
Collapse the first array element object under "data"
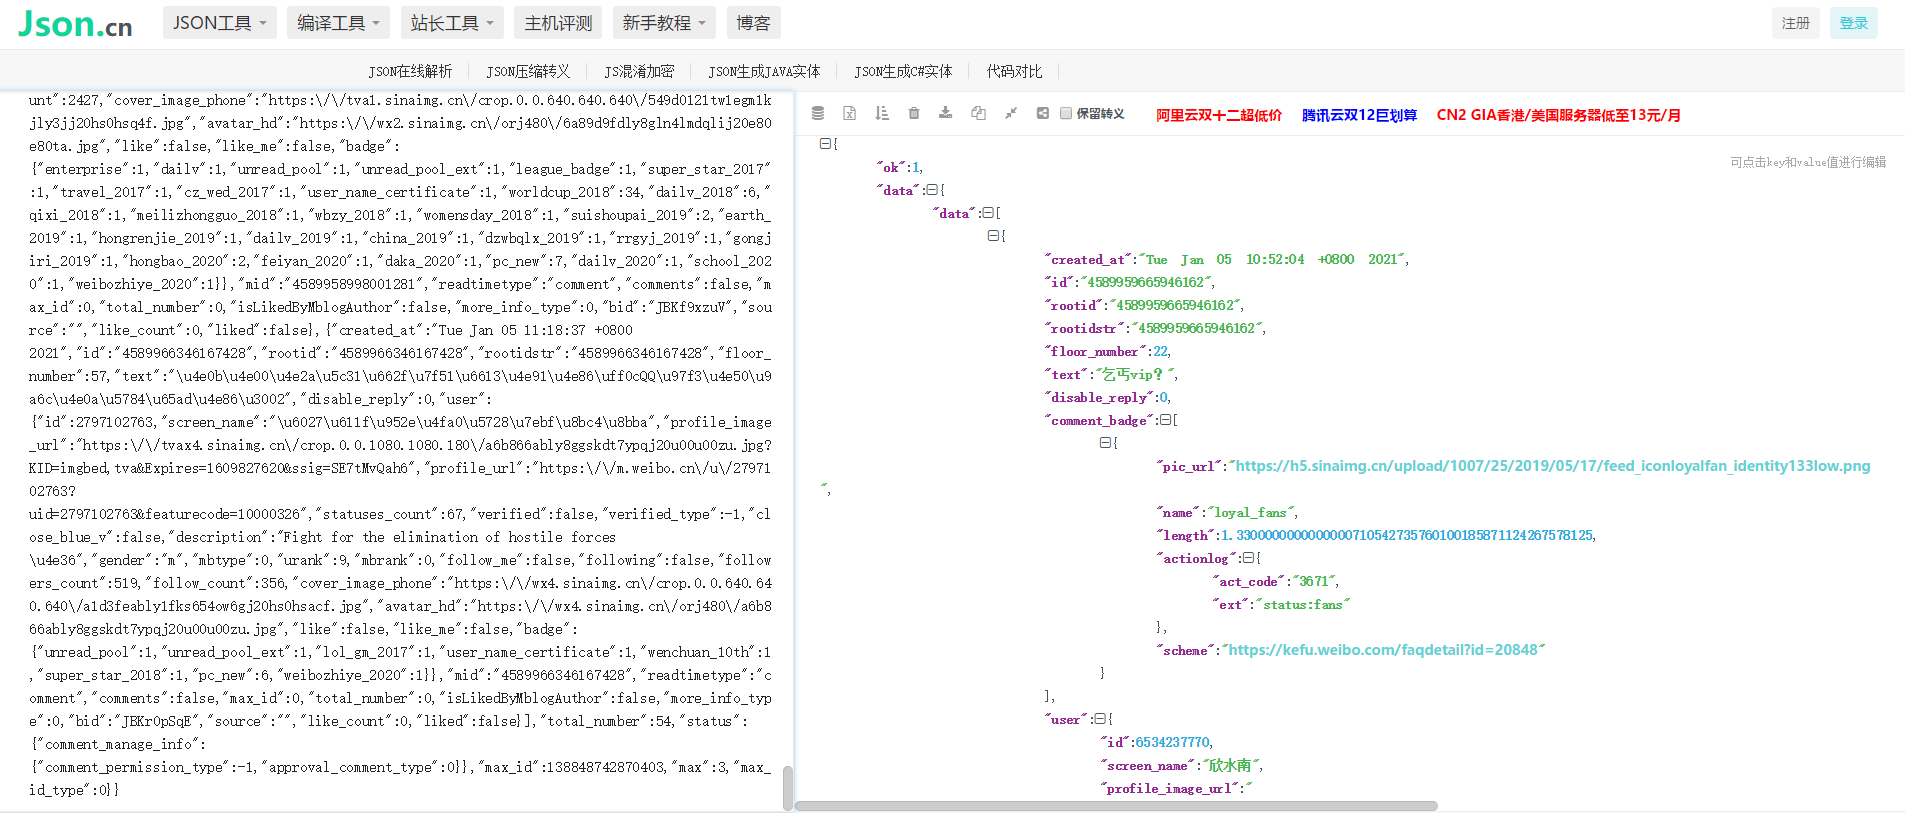pyautogui.click(x=993, y=236)
